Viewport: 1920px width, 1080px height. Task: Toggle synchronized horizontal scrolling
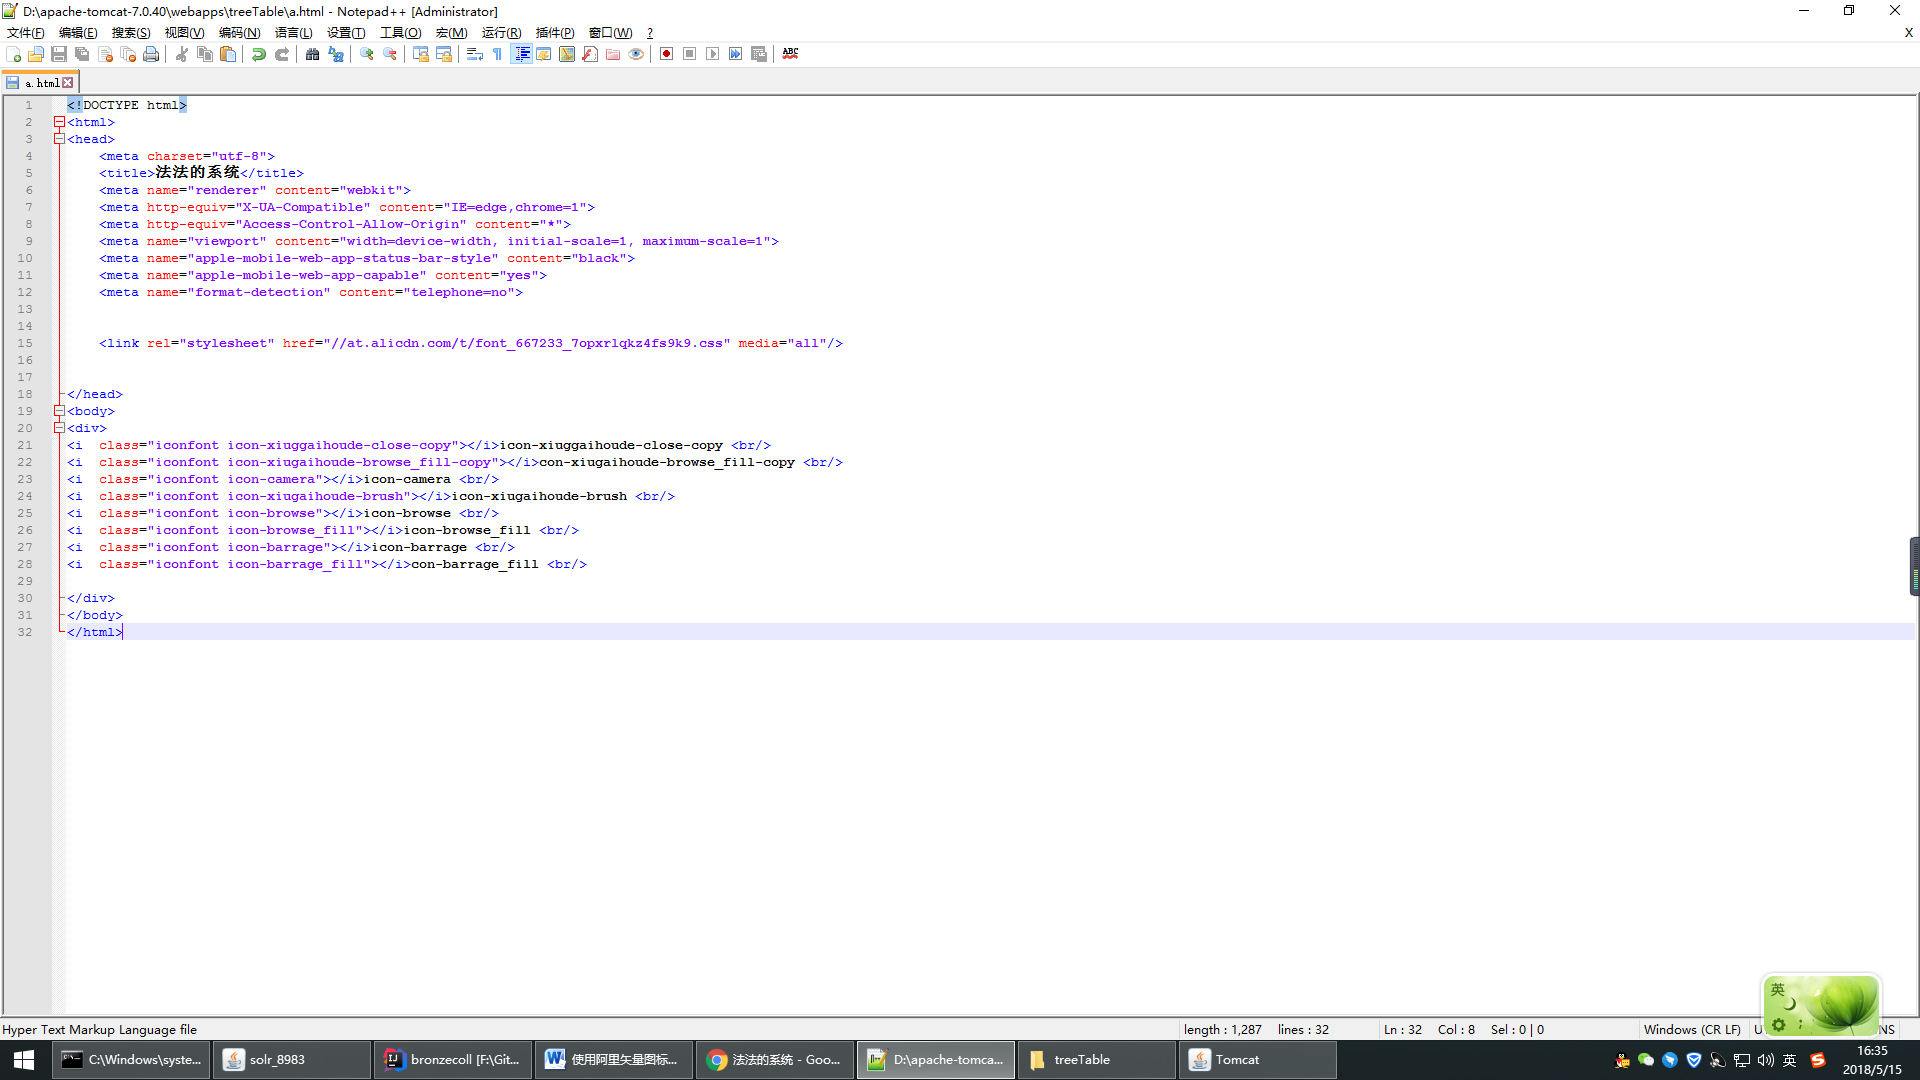tap(444, 54)
